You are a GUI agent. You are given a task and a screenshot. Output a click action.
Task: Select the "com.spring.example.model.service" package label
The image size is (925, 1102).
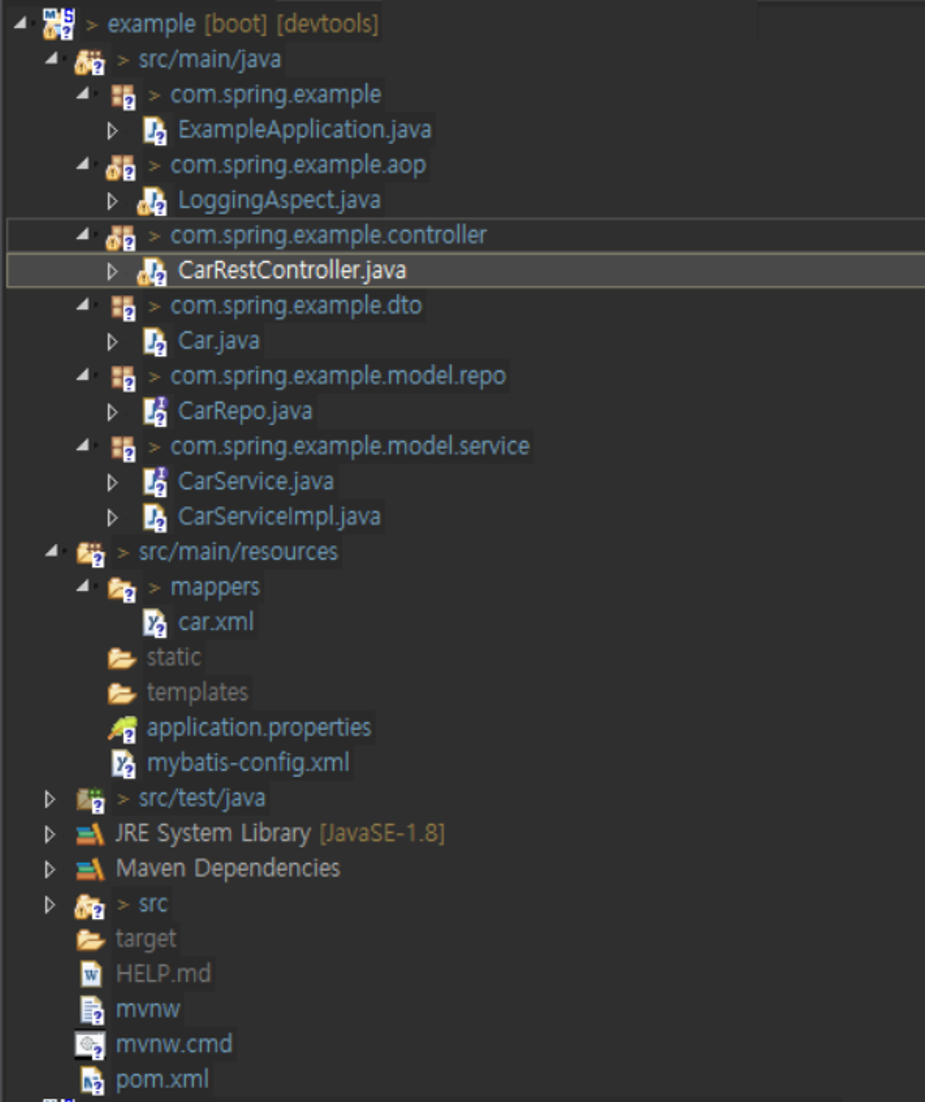(350, 446)
